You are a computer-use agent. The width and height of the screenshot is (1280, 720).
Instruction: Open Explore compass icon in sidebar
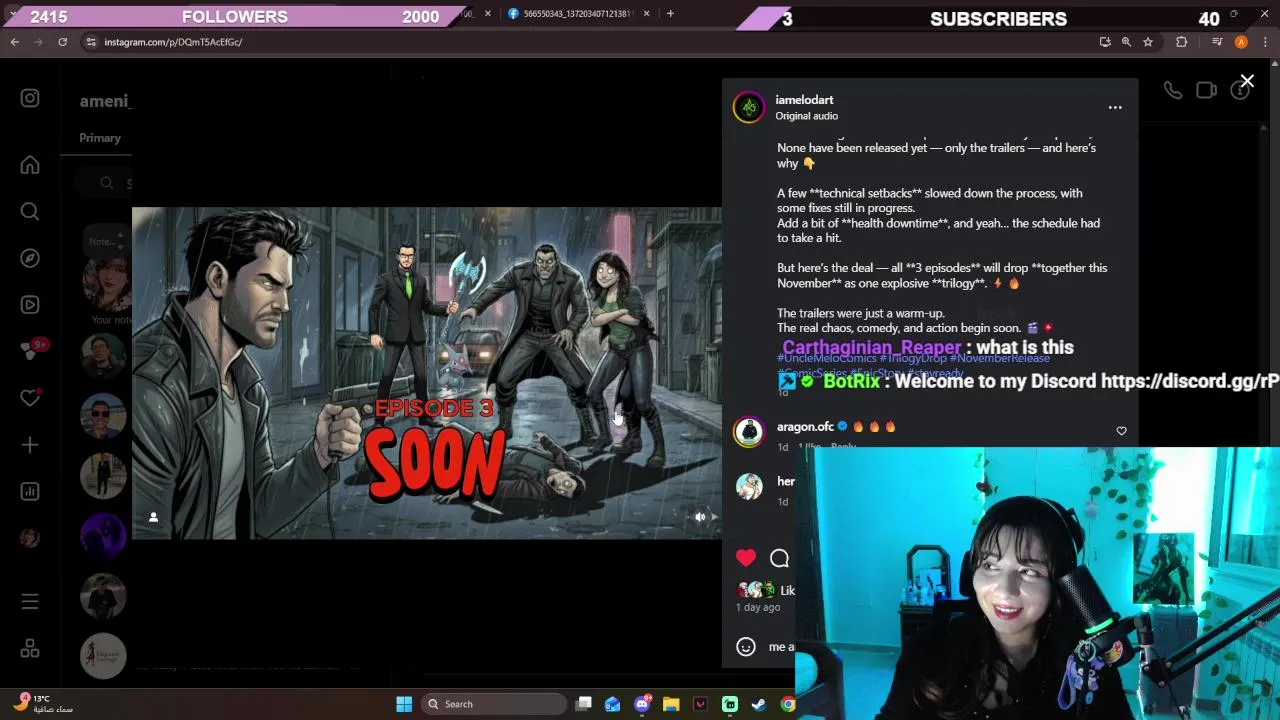pos(30,258)
